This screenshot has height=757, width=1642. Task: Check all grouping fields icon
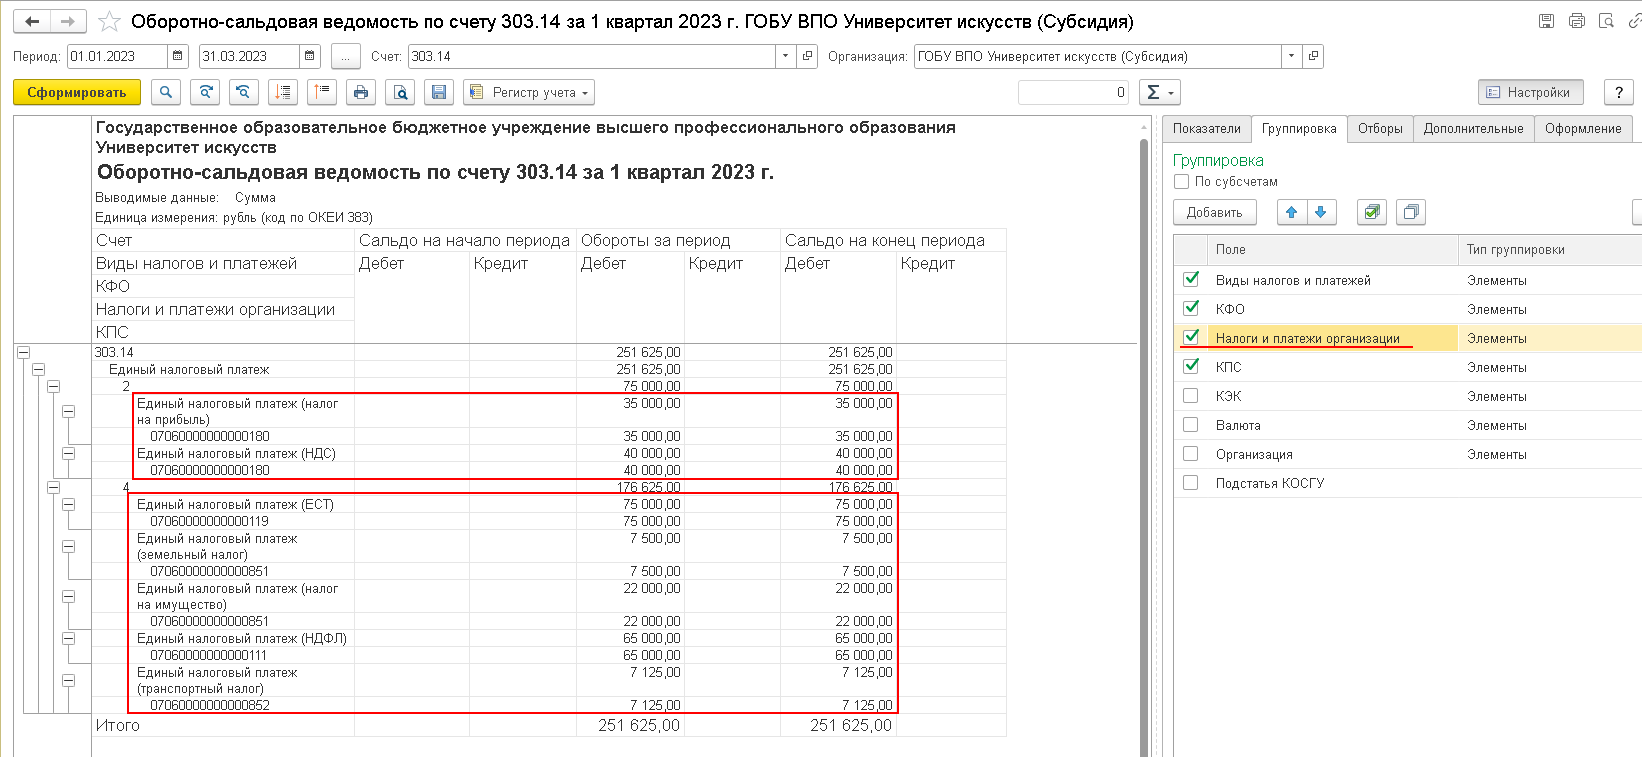(1372, 212)
